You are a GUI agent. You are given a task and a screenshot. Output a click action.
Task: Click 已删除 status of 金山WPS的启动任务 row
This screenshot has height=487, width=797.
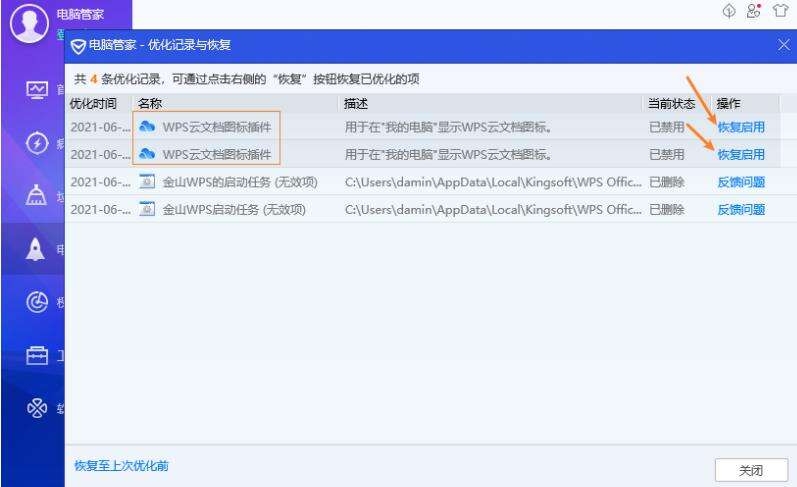point(667,182)
